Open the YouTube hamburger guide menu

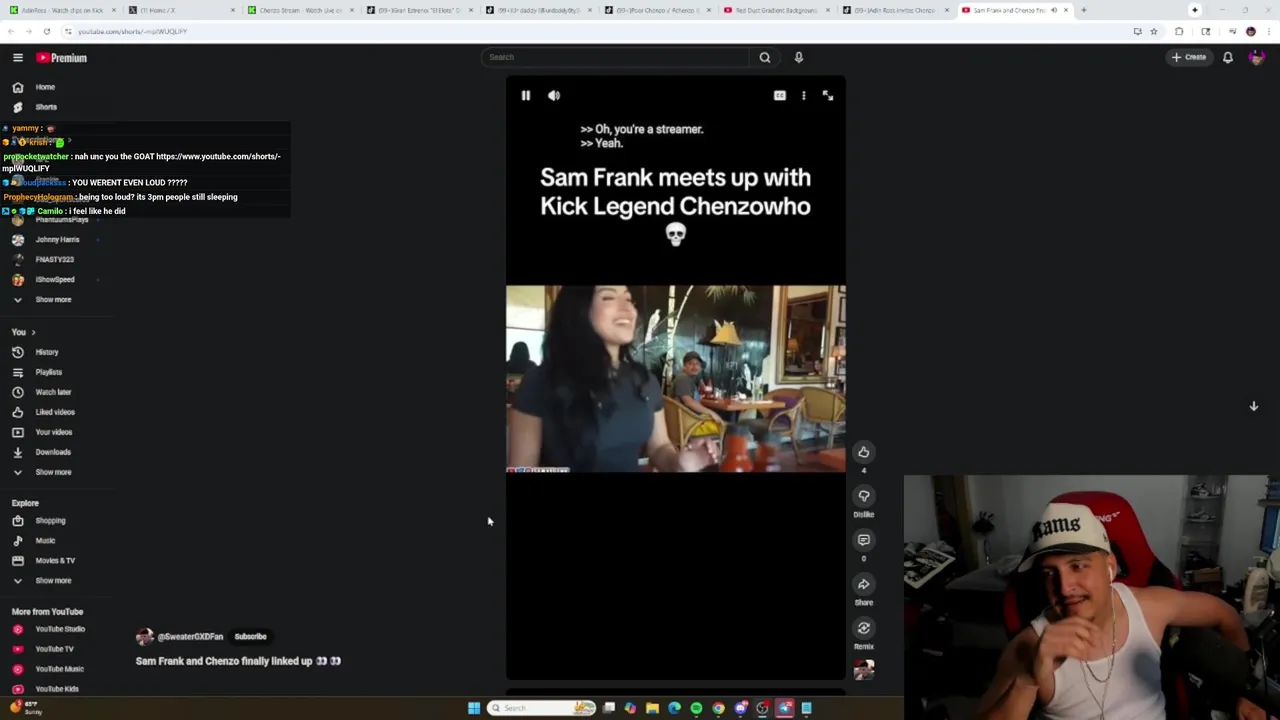click(x=17, y=58)
